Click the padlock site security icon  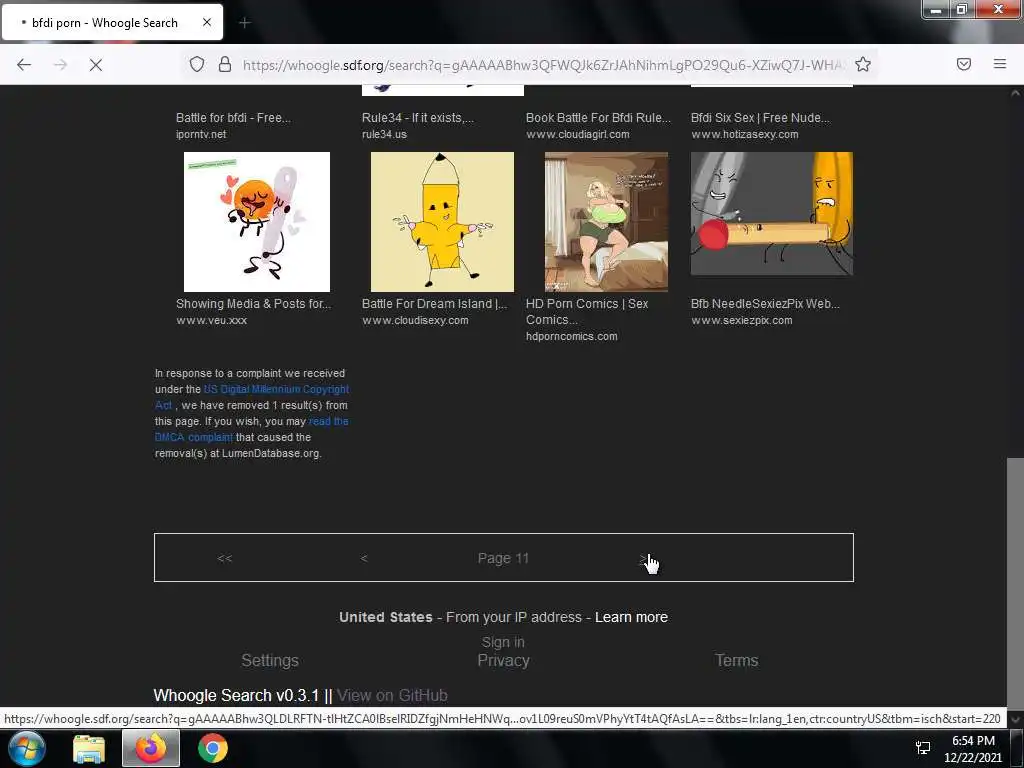[x=225, y=64]
